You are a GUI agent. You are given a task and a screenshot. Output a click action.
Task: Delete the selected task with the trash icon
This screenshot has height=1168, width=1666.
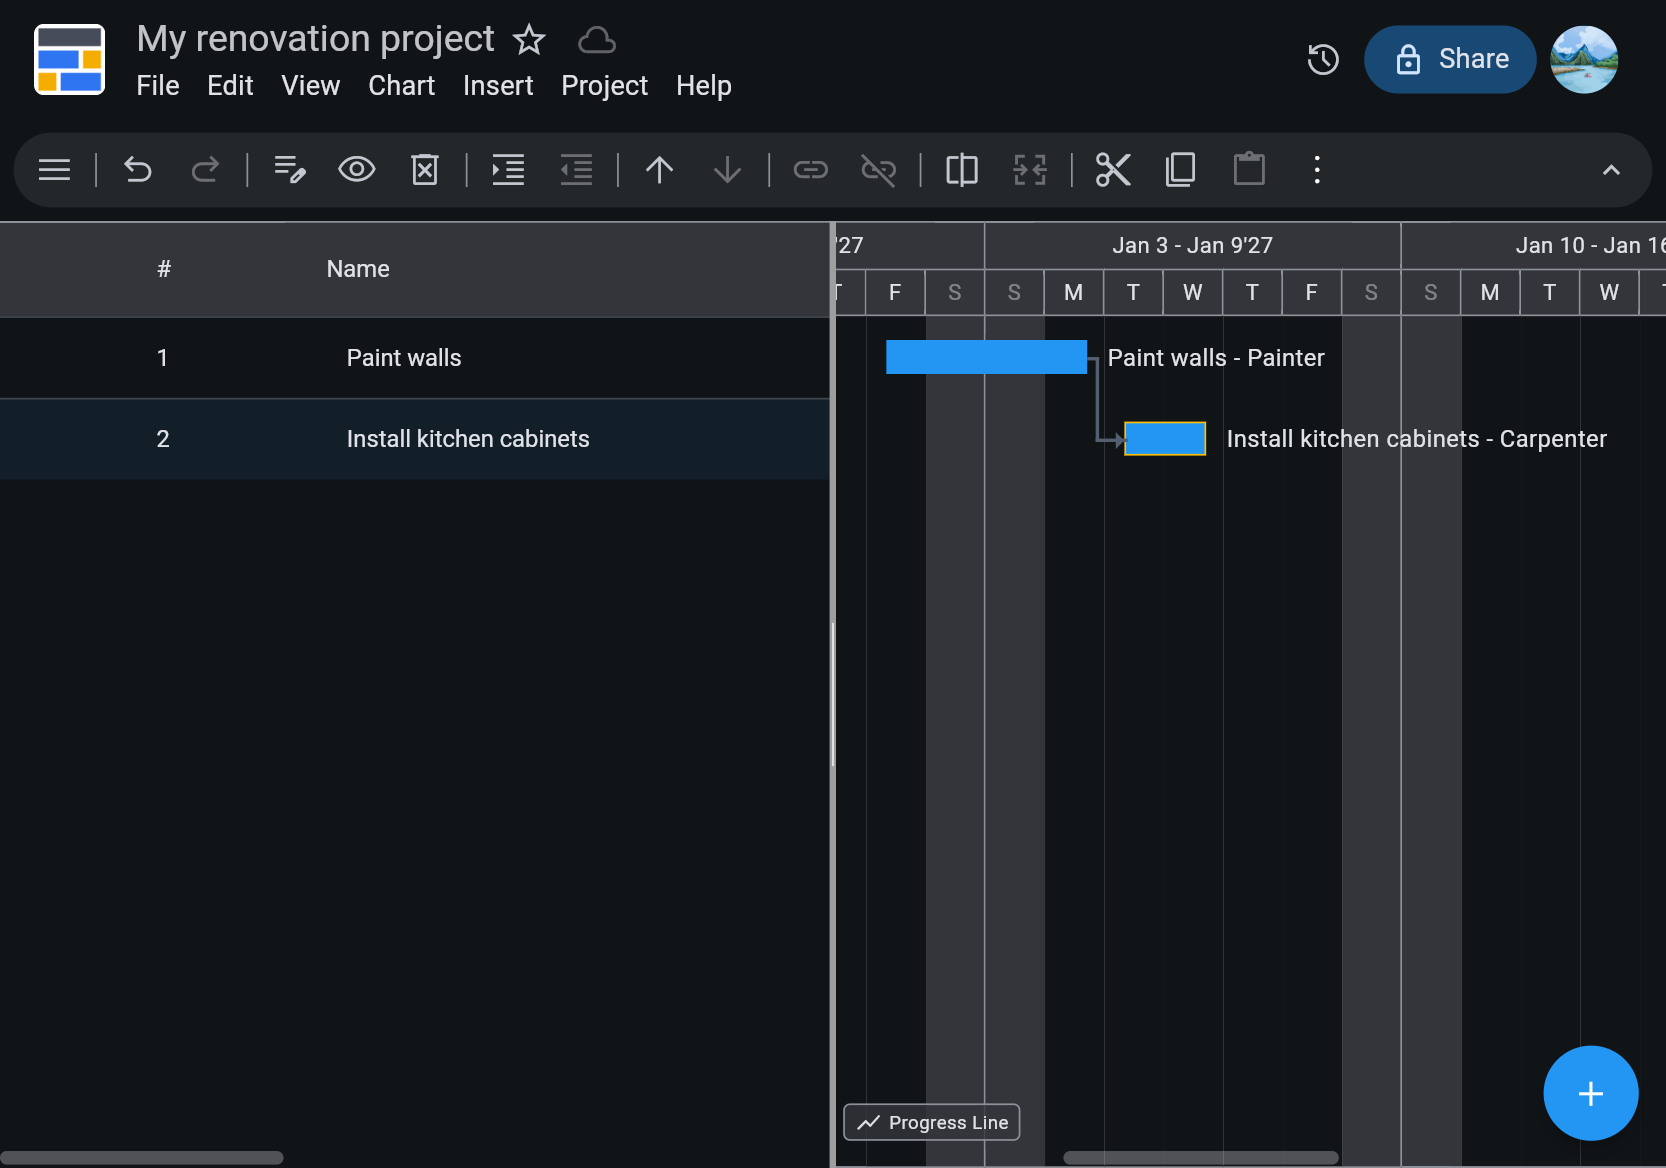(425, 170)
